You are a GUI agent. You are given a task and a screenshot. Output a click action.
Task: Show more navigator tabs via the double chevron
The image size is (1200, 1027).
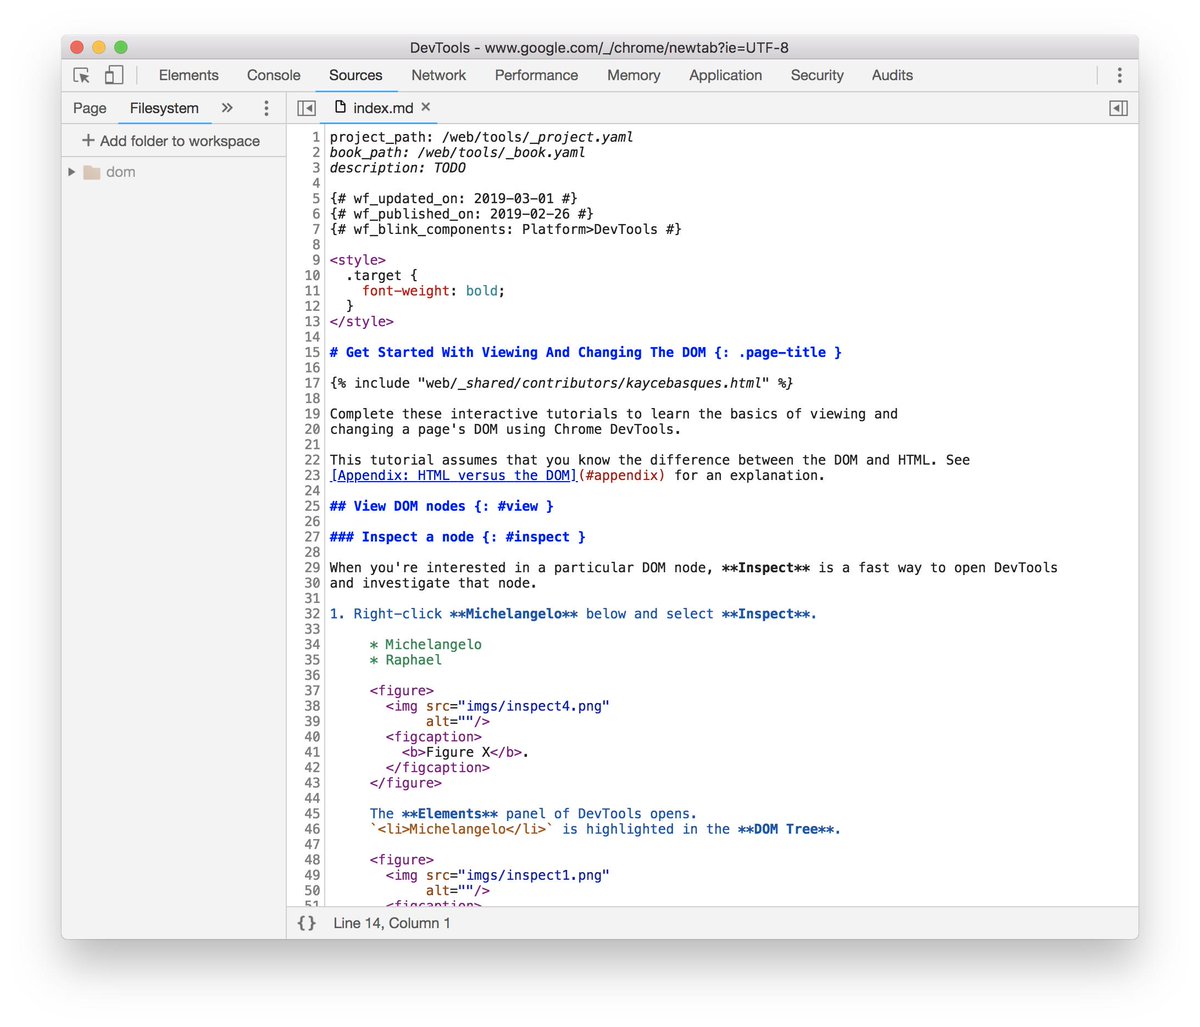point(227,108)
